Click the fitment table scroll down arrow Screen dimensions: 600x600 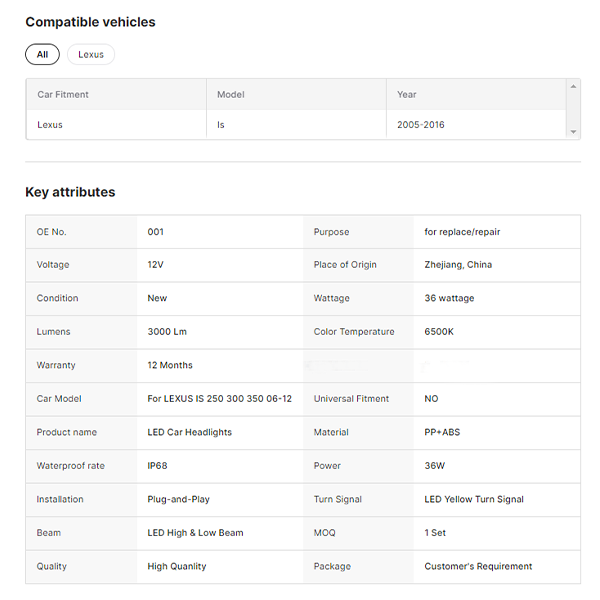click(573, 132)
